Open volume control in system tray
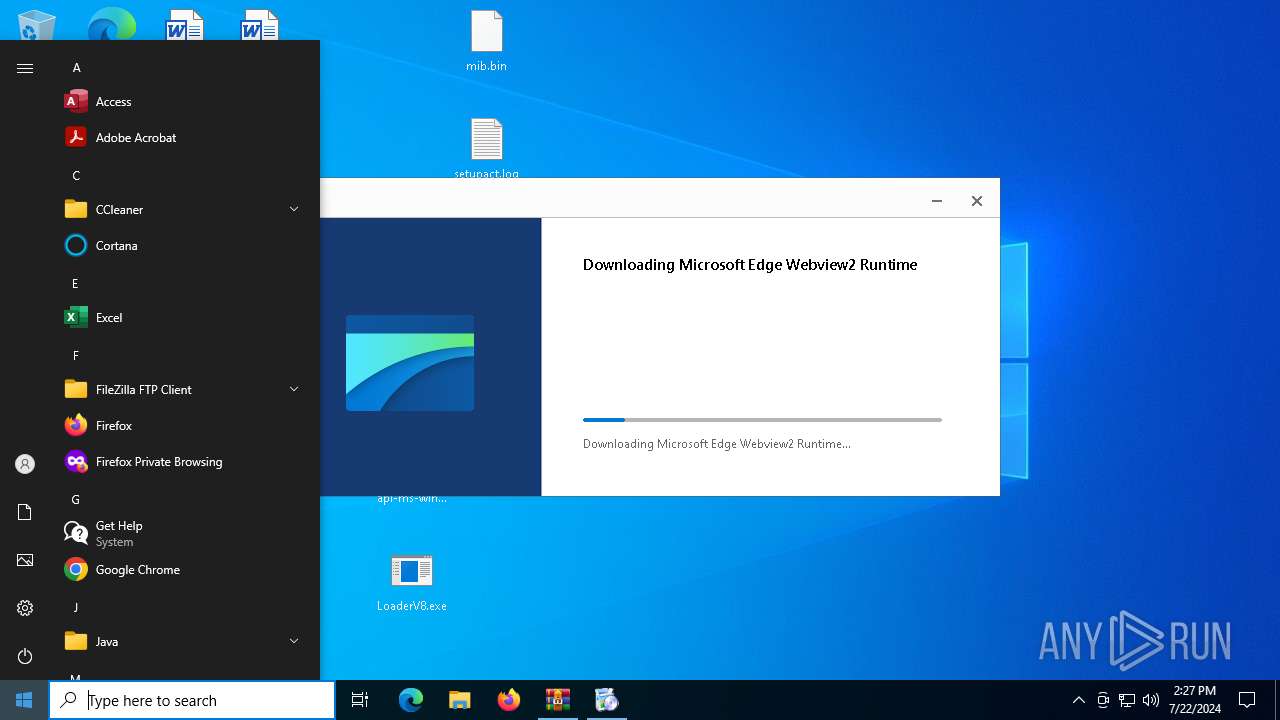Image resolution: width=1280 pixels, height=720 pixels. 1151,700
